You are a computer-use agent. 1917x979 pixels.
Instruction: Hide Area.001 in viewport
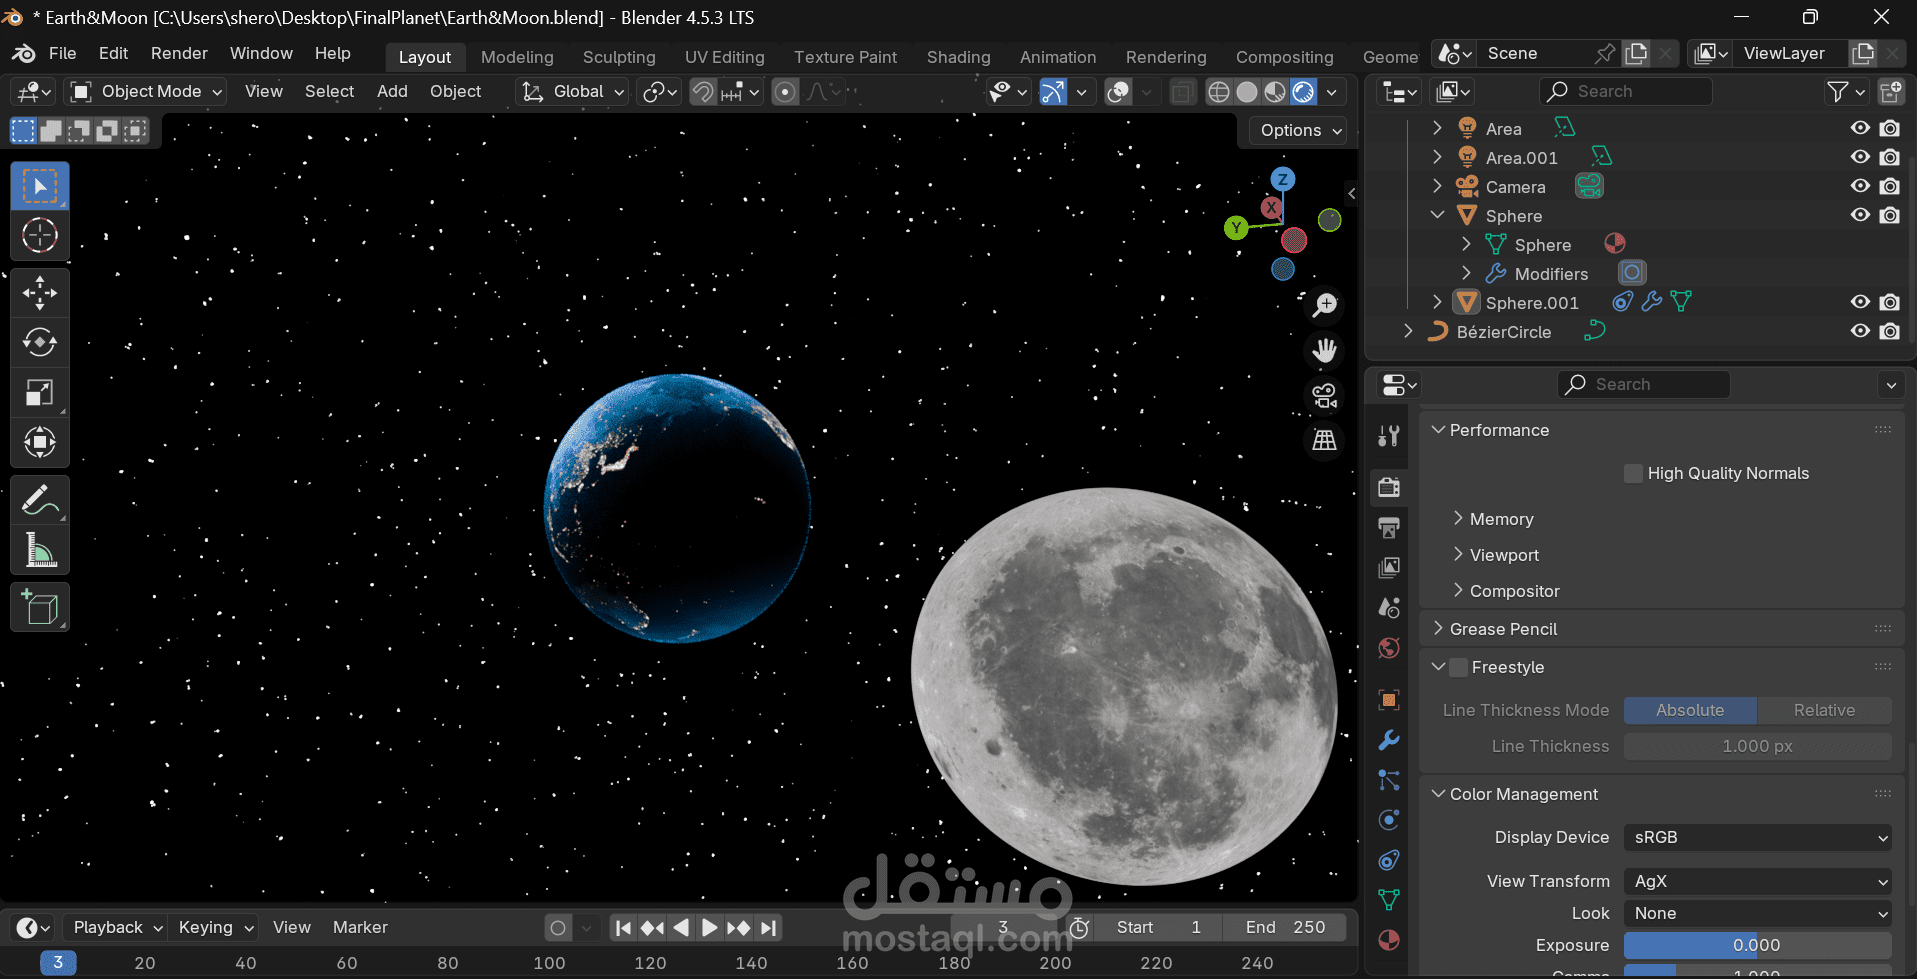[1860, 157]
